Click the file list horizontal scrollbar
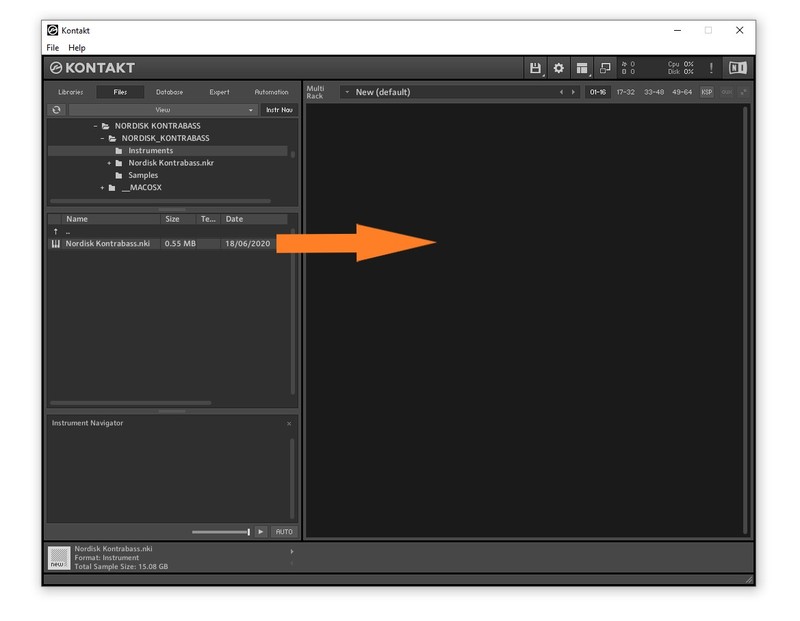Viewport: 800px width, 621px height. click(x=131, y=403)
